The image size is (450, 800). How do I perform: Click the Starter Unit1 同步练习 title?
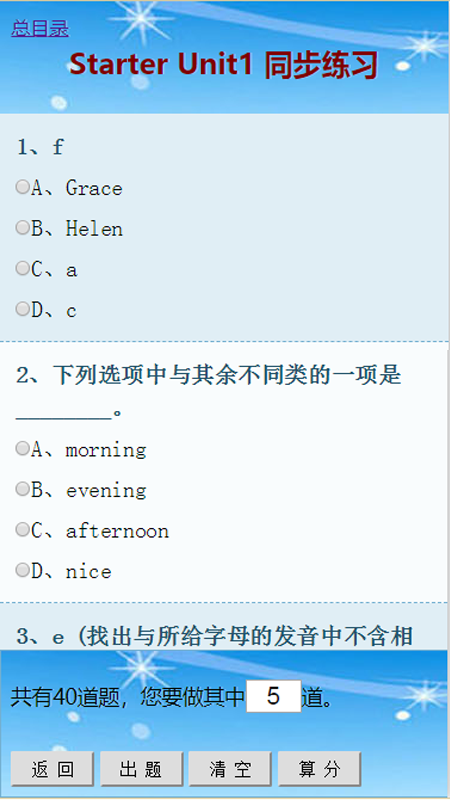[x=224, y=65]
